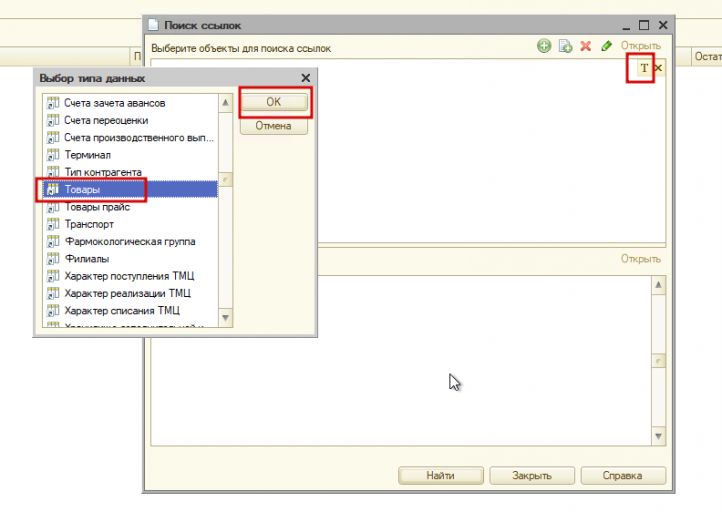This screenshot has height=512, width=722.
Task: Select Характер поступления ТМЦ item
Action: (x=130, y=276)
